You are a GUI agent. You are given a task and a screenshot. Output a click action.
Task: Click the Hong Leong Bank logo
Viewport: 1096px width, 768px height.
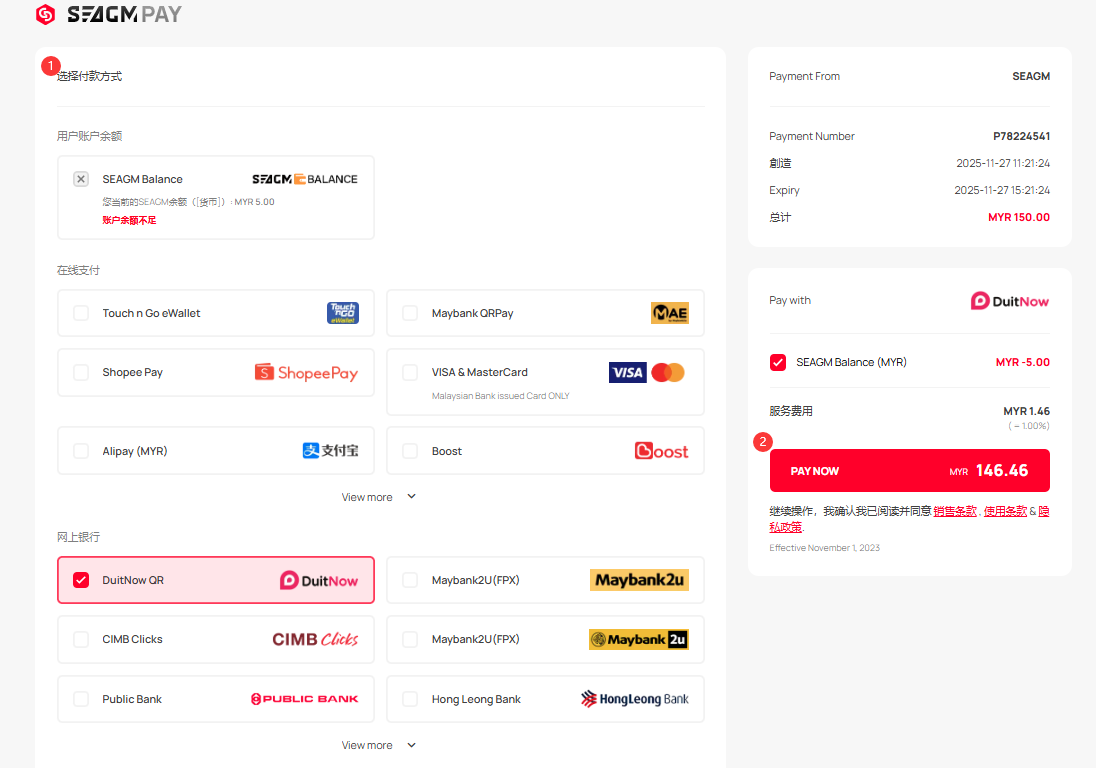click(634, 699)
